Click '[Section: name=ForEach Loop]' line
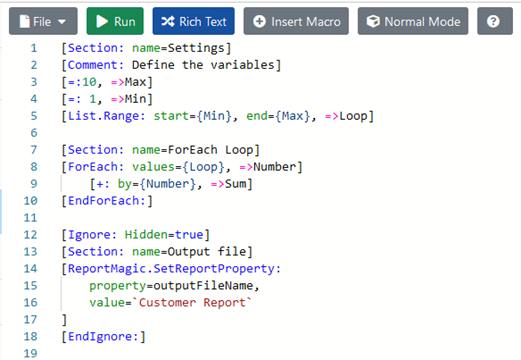Image resolution: width=521 pixels, height=360 pixels. 161,150
